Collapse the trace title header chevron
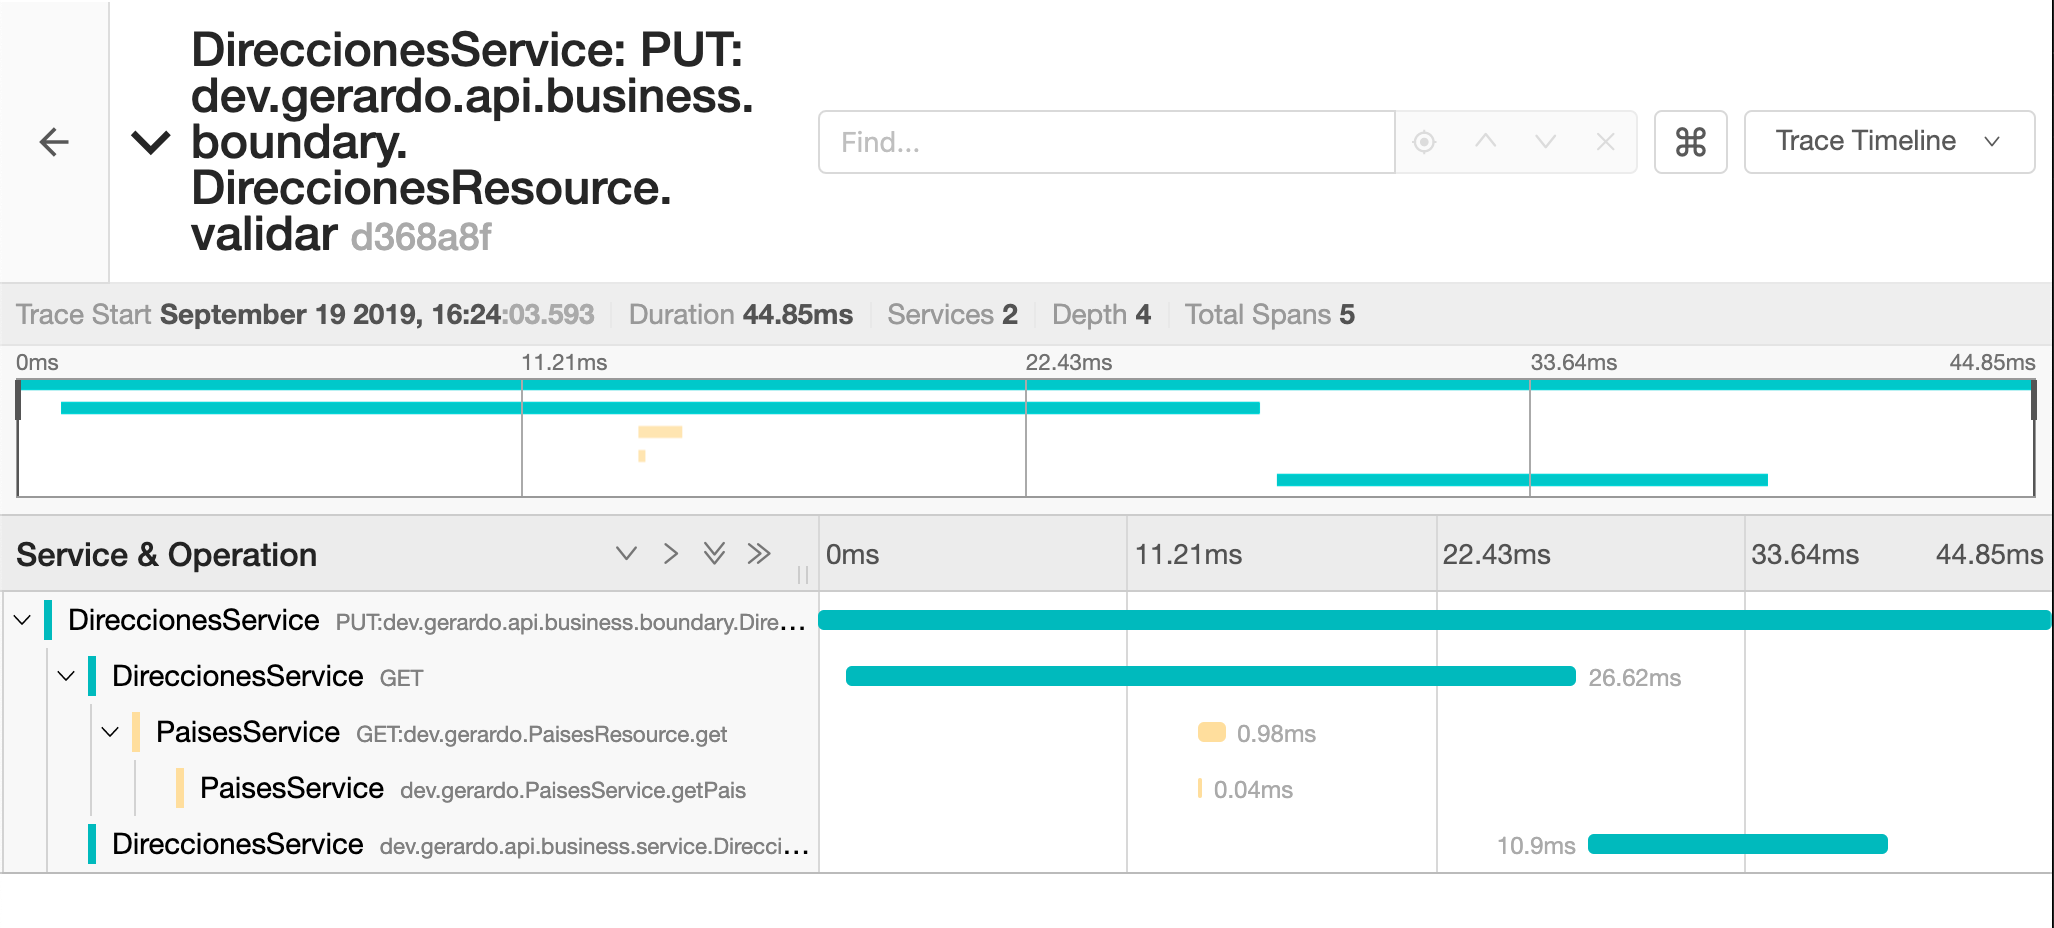Screen dimensions: 2054x928 151,143
